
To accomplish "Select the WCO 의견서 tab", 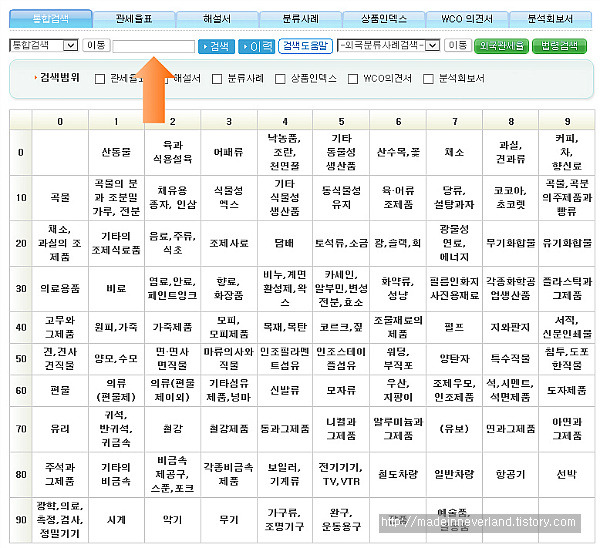I will [467, 19].
